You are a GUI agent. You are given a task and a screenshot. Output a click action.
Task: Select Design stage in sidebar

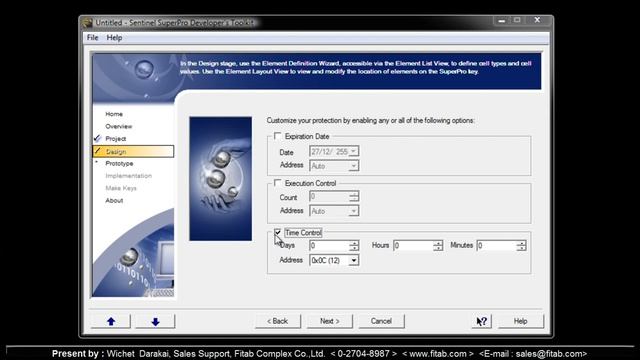[x=133, y=151]
